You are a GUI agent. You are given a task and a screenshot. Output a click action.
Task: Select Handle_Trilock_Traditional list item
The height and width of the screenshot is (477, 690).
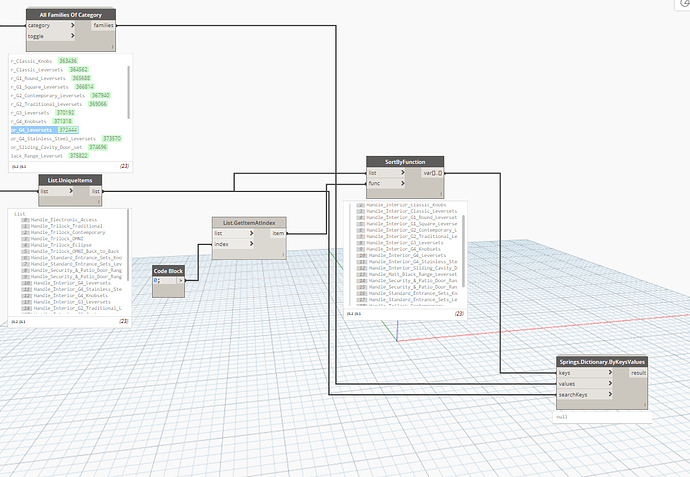[x=66, y=226]
